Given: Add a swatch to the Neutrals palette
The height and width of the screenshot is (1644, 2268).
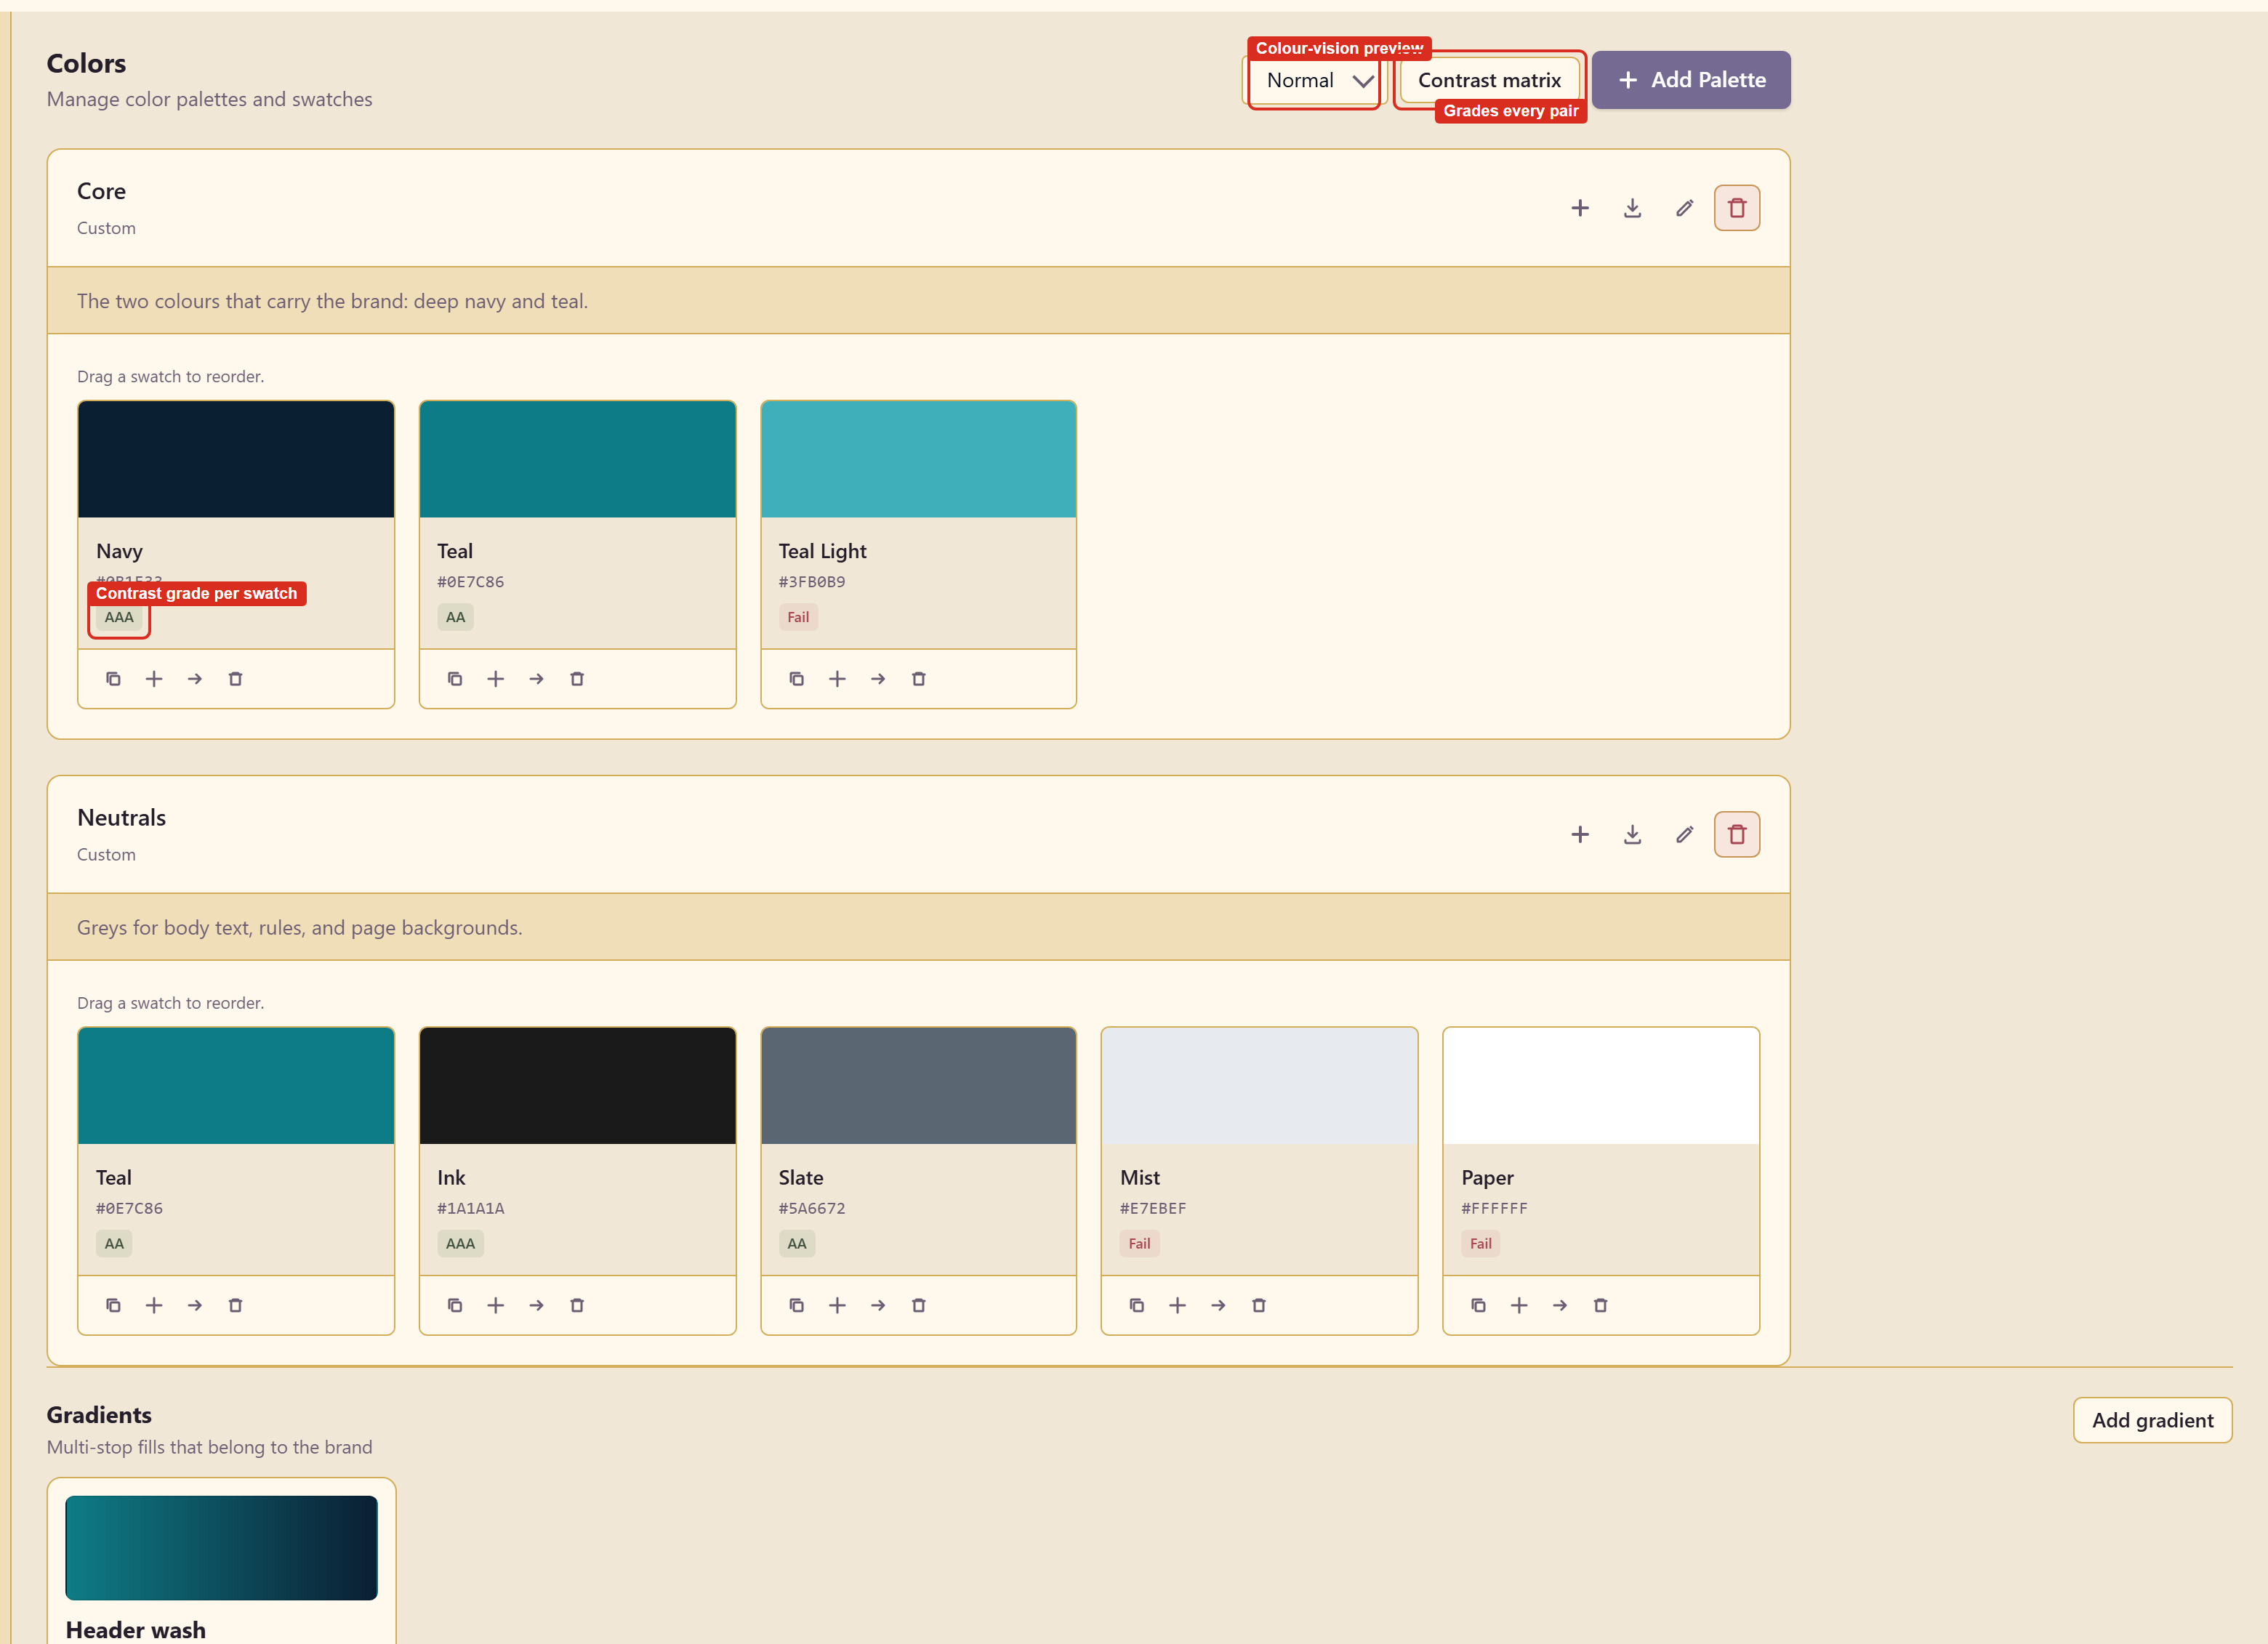Looking at the screenshot, I should click(1579, 834).
